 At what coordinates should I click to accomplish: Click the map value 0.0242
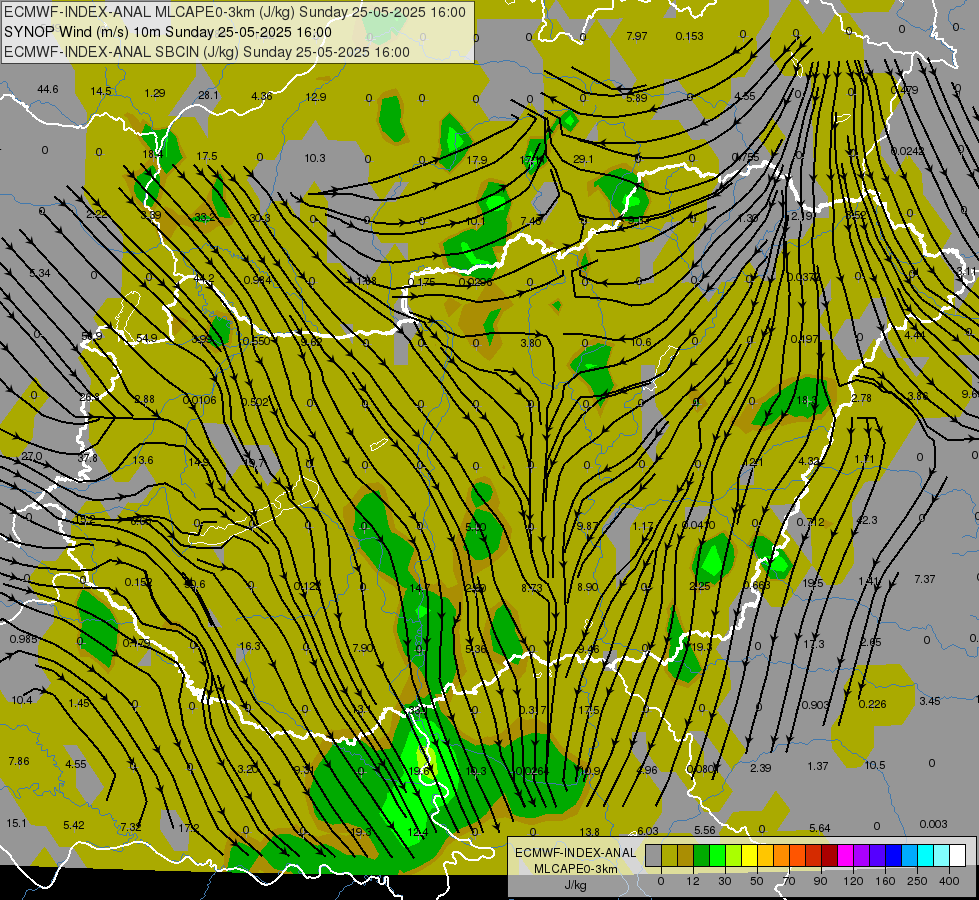pyautogui.click(x=908, y=151)
